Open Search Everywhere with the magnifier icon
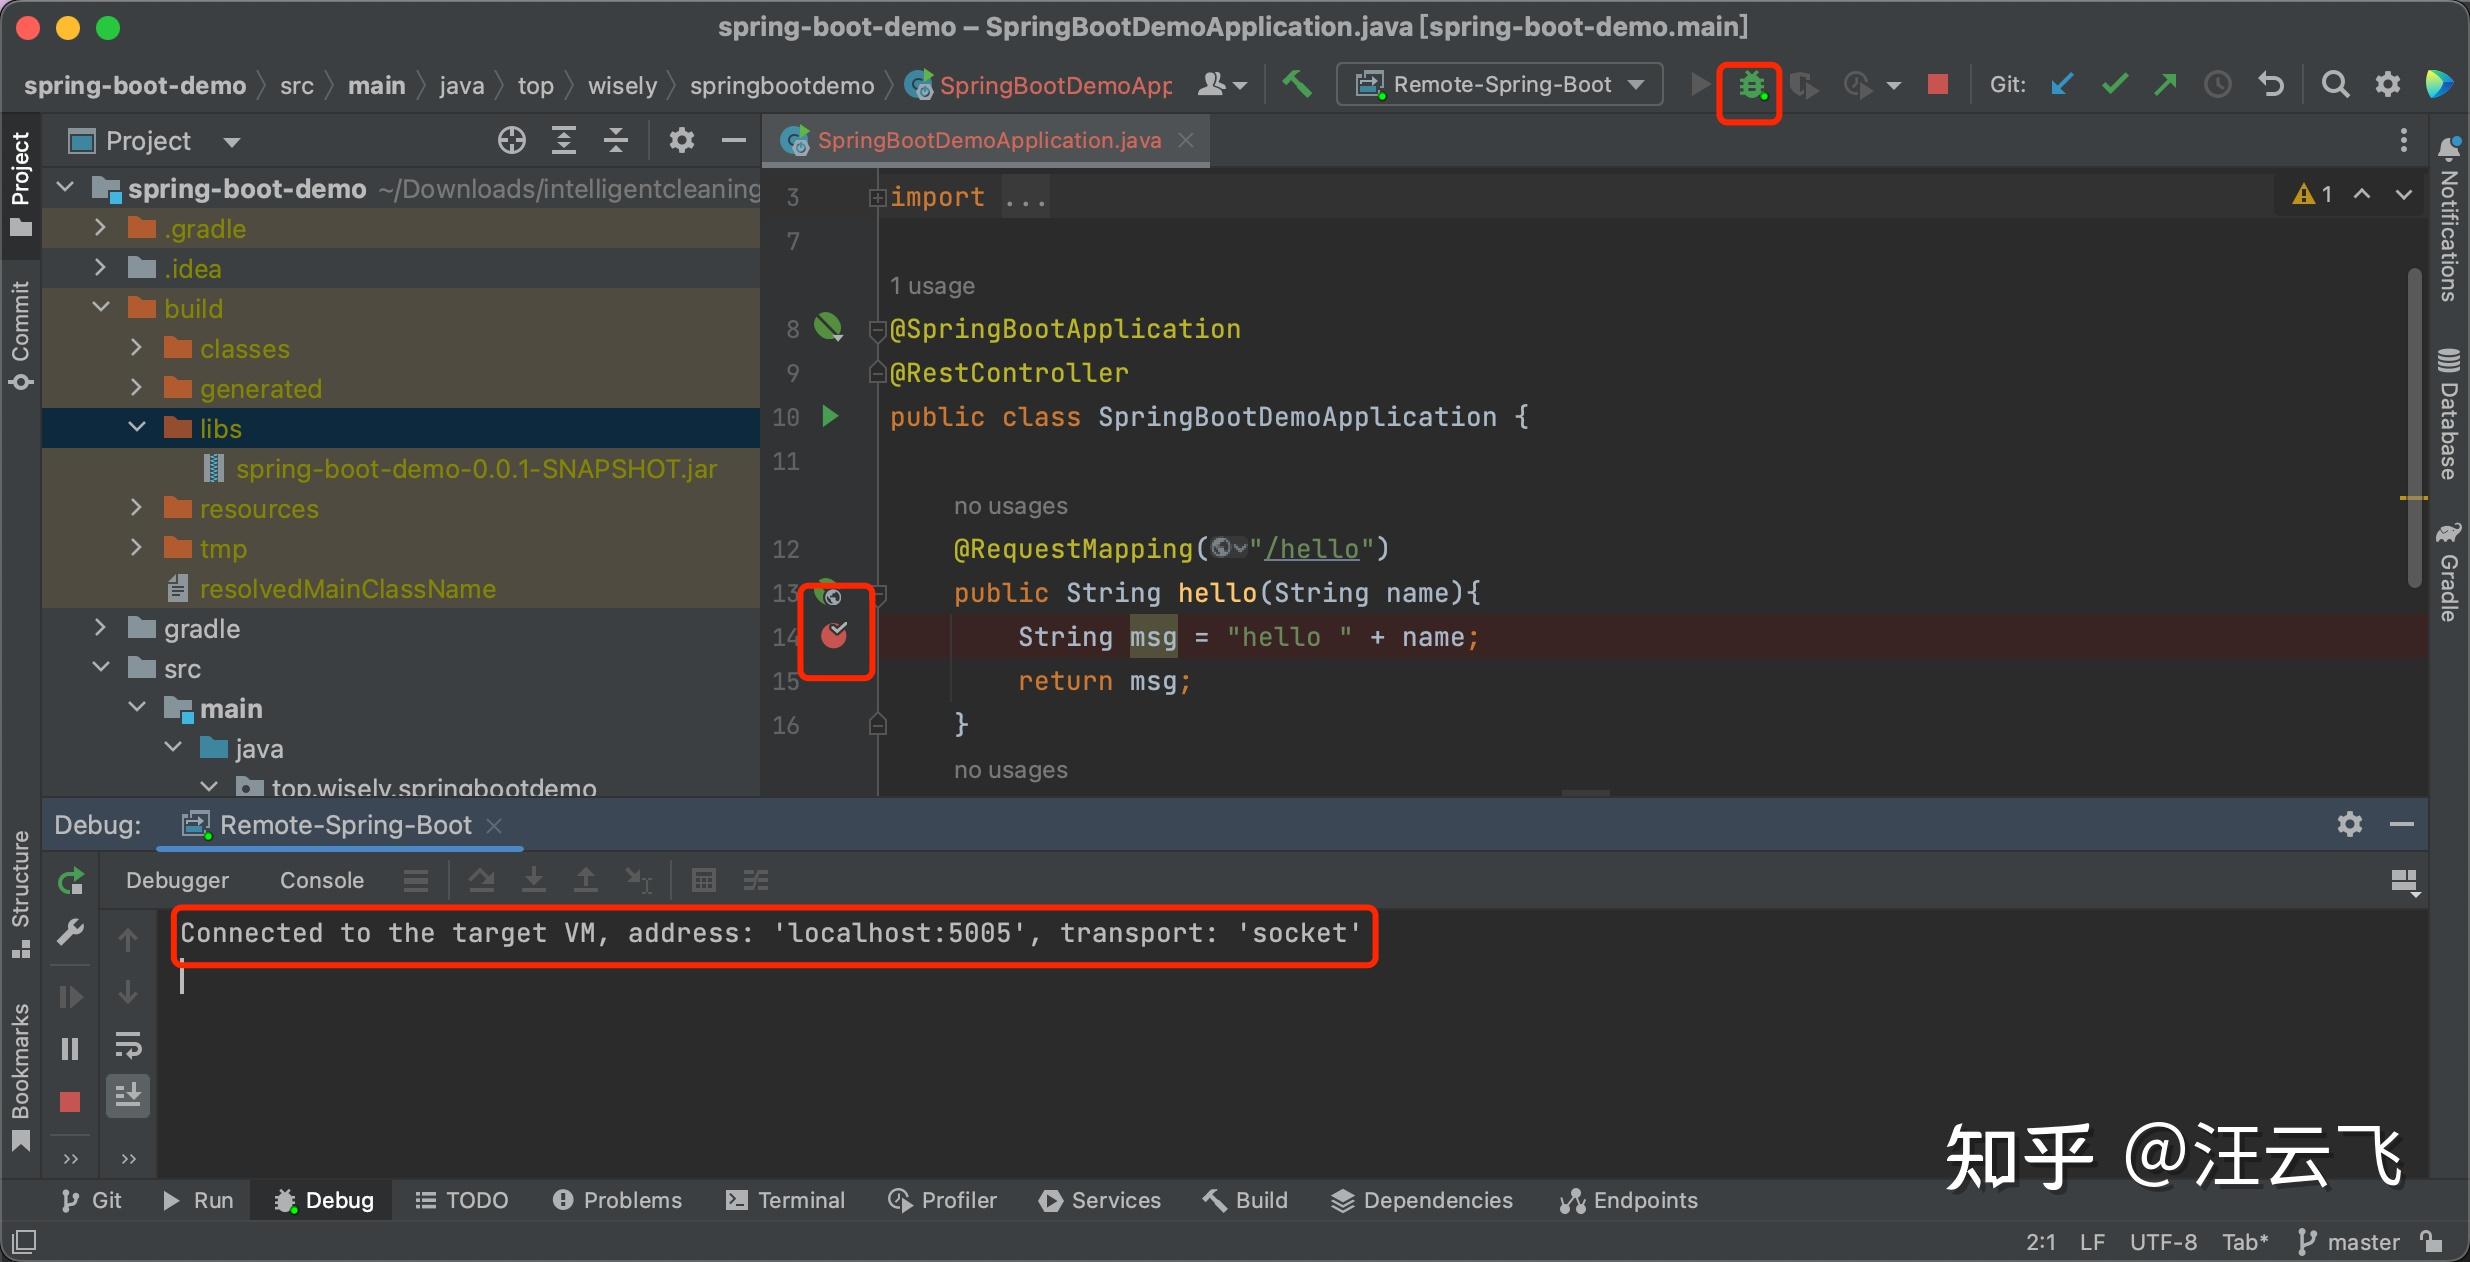This screenshot has height=1262, width=2470. (2337, 85)
